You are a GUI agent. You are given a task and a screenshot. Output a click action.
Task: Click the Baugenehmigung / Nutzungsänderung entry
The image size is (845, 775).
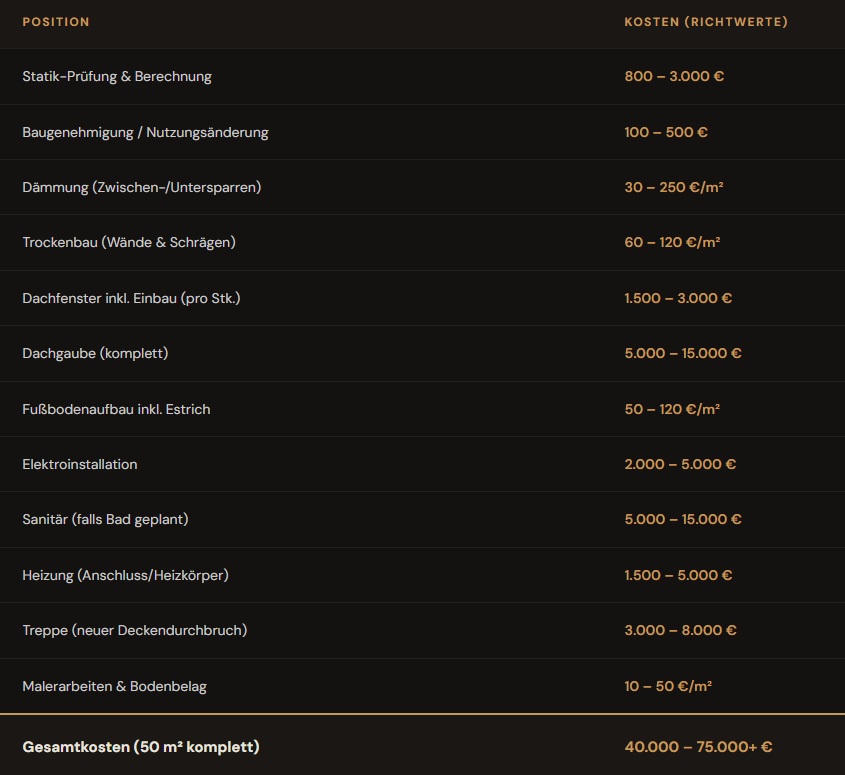[145, 132]
